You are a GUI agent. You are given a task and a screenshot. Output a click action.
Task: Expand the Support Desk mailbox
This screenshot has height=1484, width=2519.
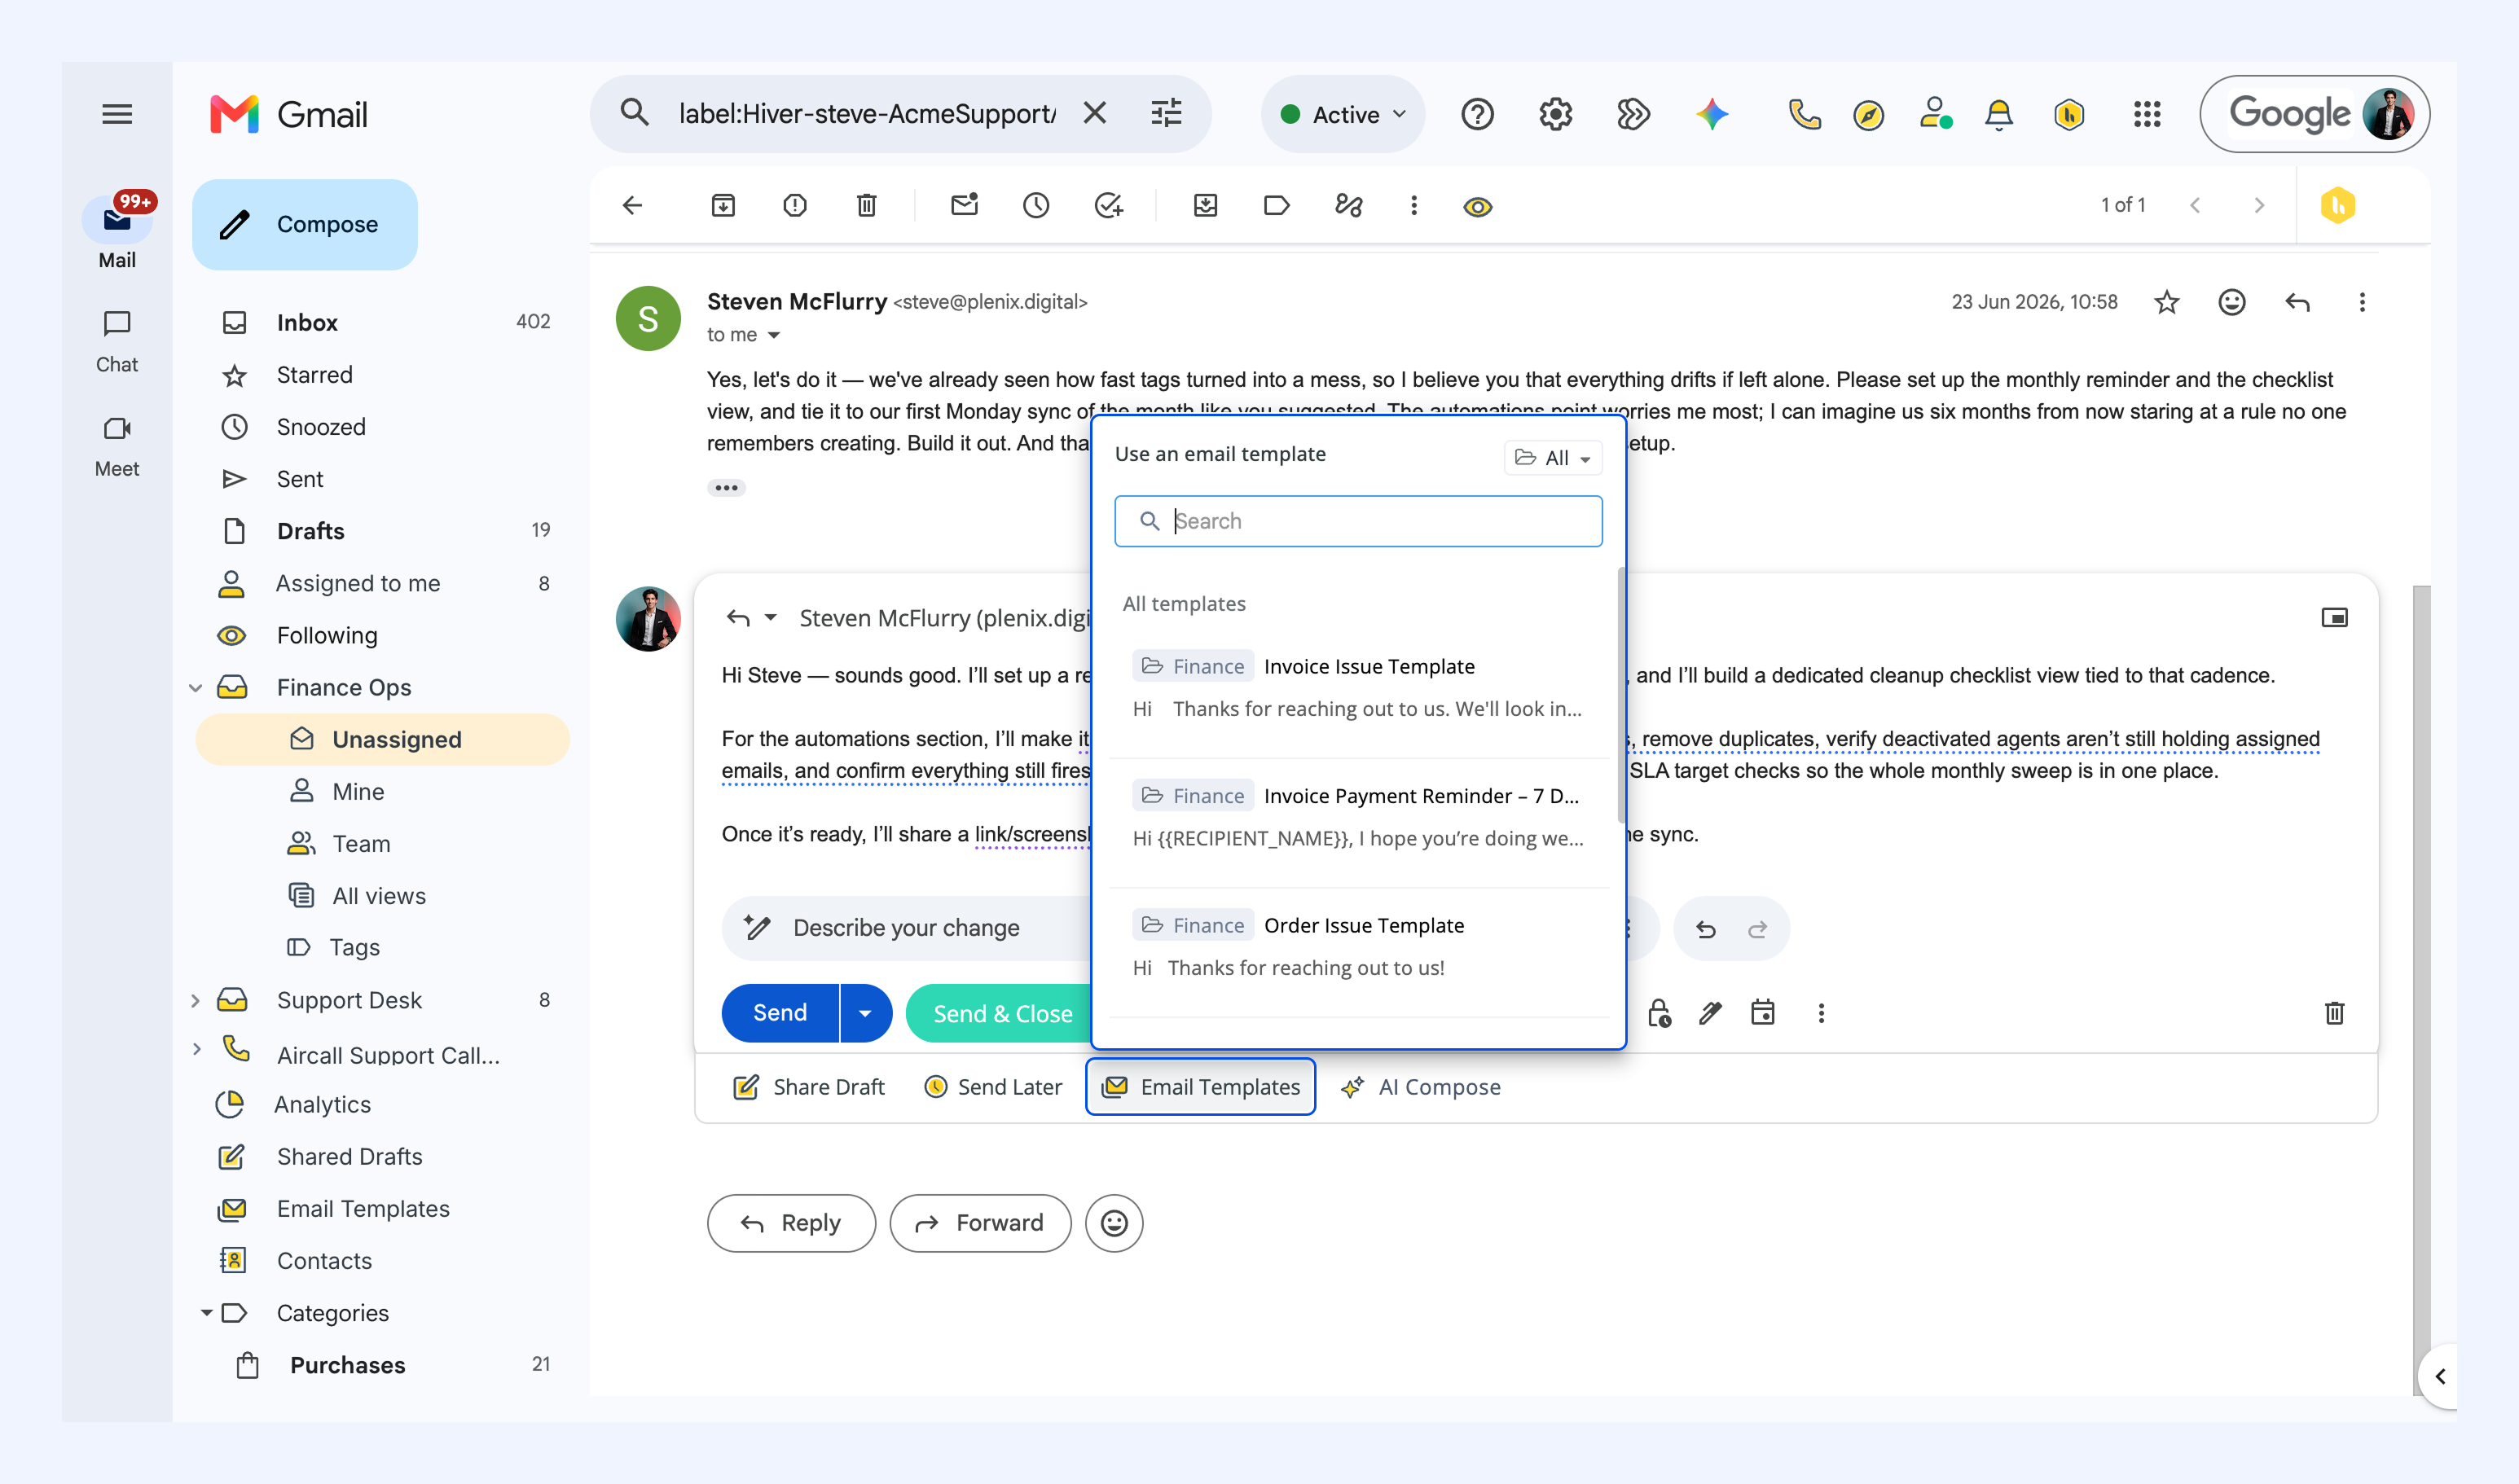click(196, 1001)
